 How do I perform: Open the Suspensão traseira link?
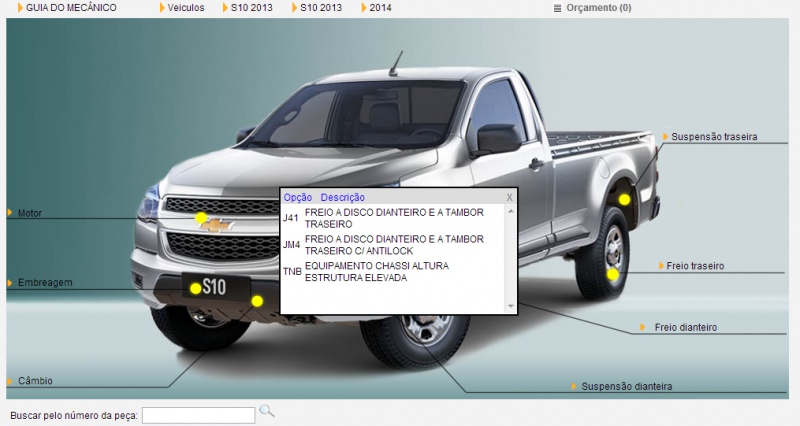pyautogui.click(x=714, y=137)
